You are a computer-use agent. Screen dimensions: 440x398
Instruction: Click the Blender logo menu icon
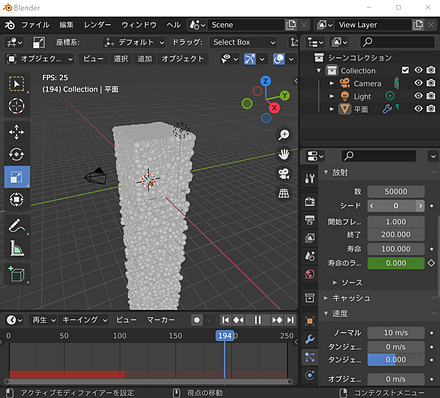coord(10,25)
